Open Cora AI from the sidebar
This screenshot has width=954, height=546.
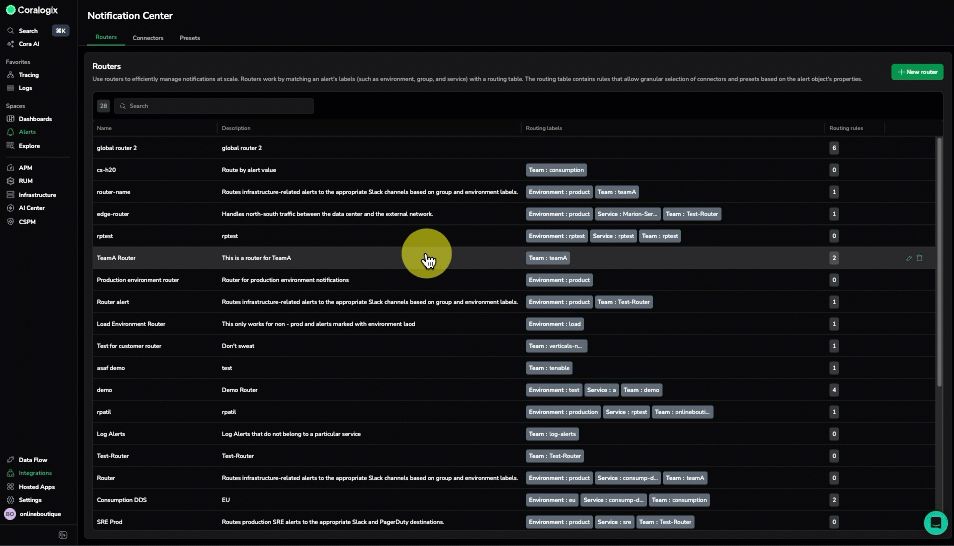click(x=29, y=44)
